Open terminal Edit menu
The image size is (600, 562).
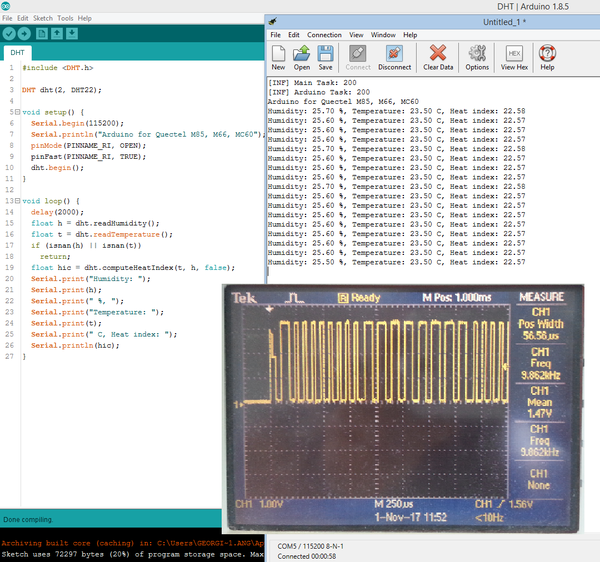[293, 35]
